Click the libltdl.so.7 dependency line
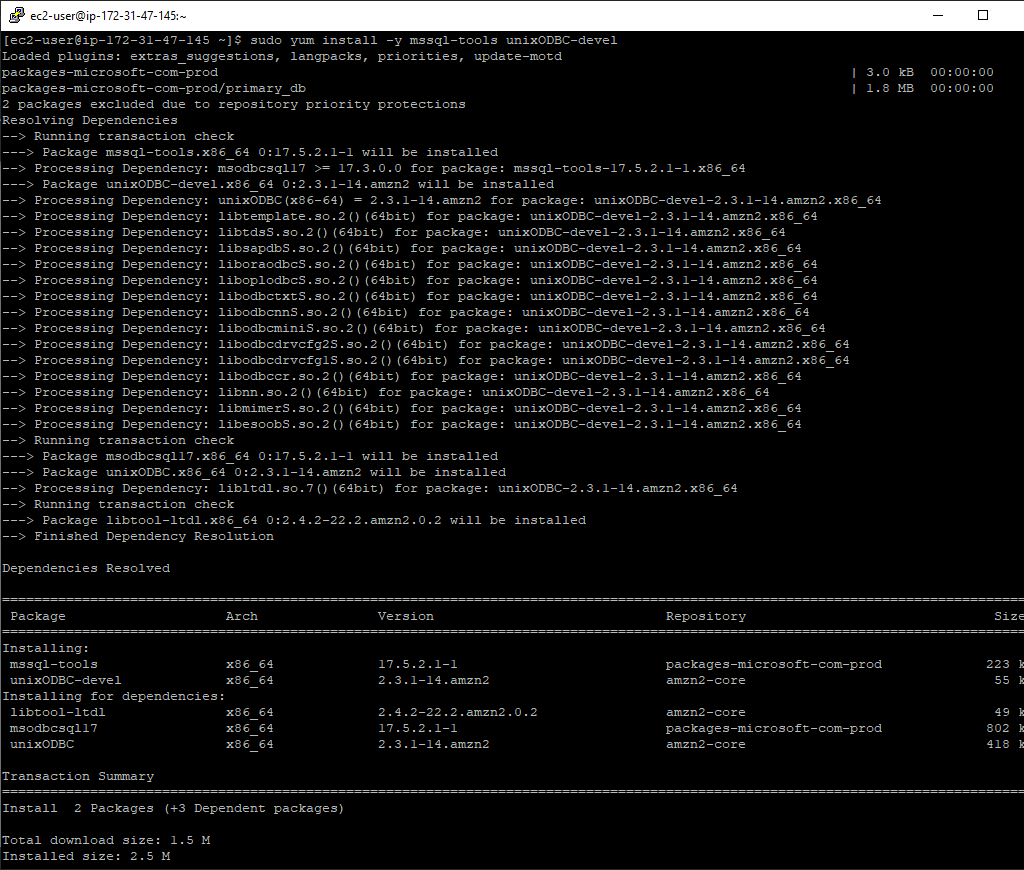Image resolution: width=1024 pixels, height=870 pixels. (370, 489)
